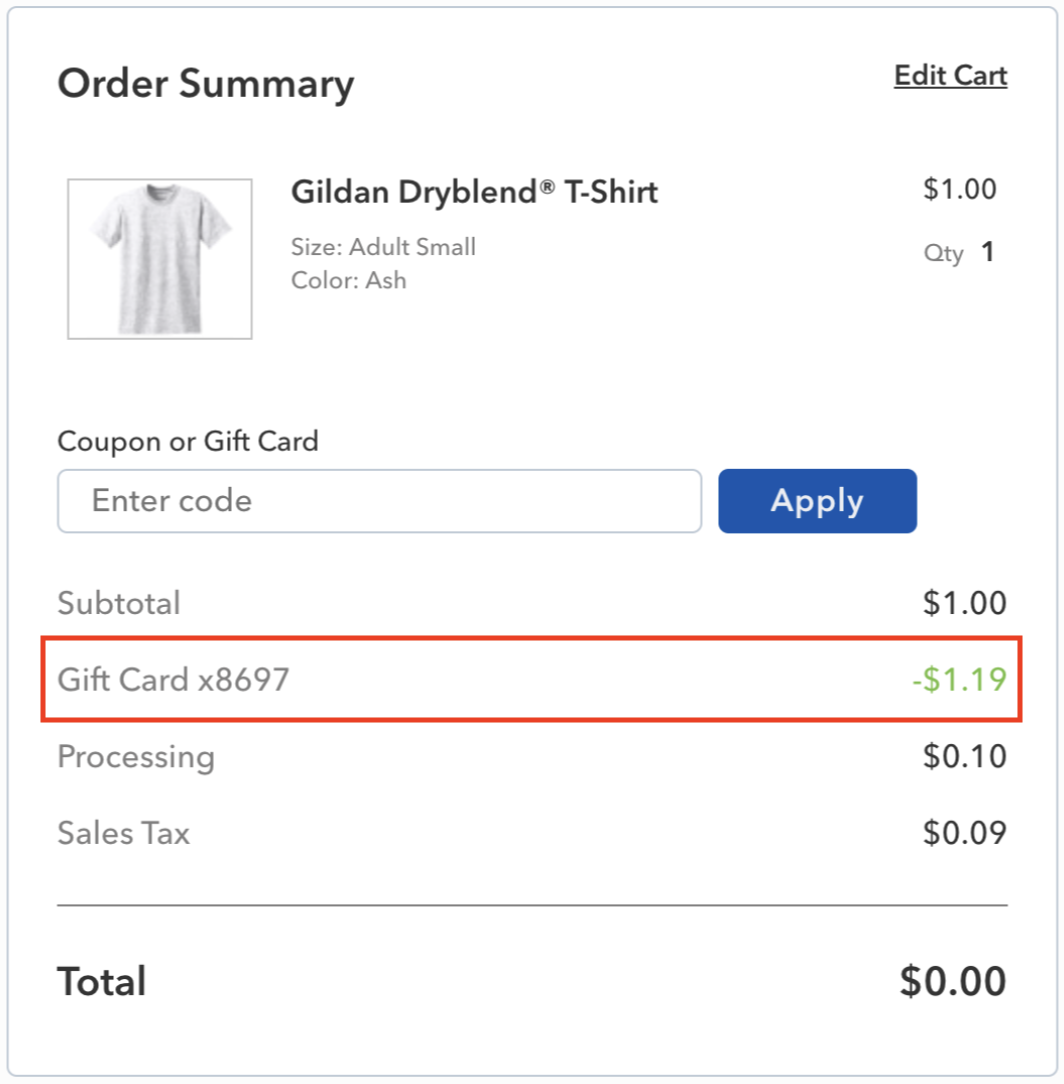Click the Gildan Dryblend T-Shirt title
Viewport: 1064px width, 1084px height.
[474, 192]
